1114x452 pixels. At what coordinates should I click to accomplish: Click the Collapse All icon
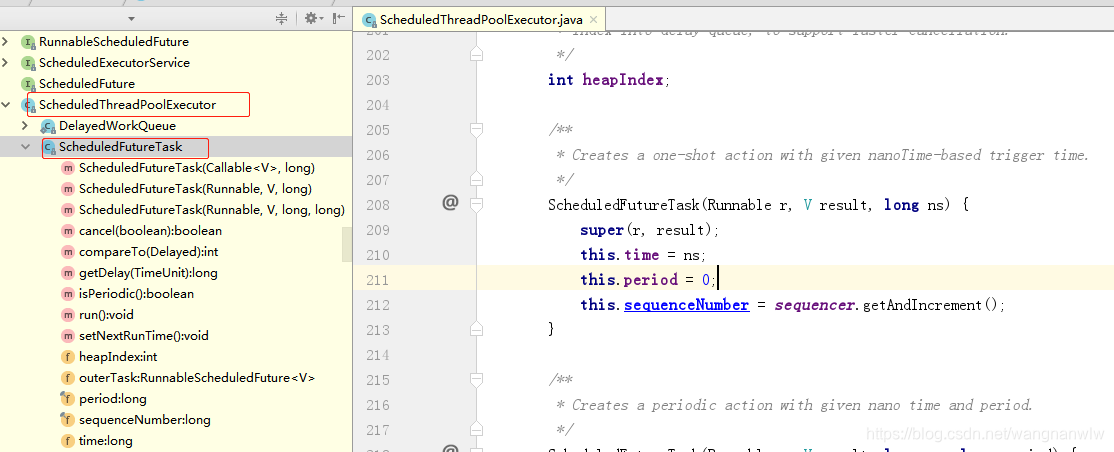[x=281, y=19]
